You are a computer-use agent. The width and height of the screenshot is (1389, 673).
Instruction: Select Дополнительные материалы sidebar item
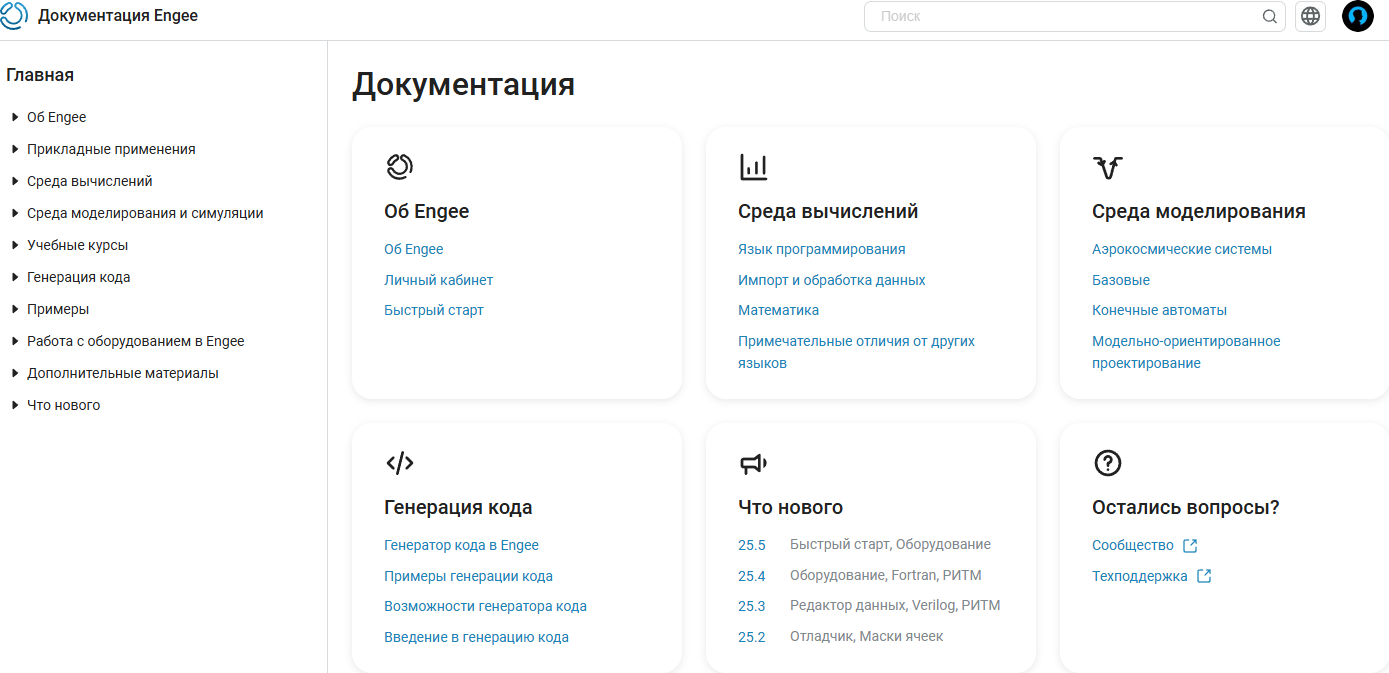[x=123, y=373]
